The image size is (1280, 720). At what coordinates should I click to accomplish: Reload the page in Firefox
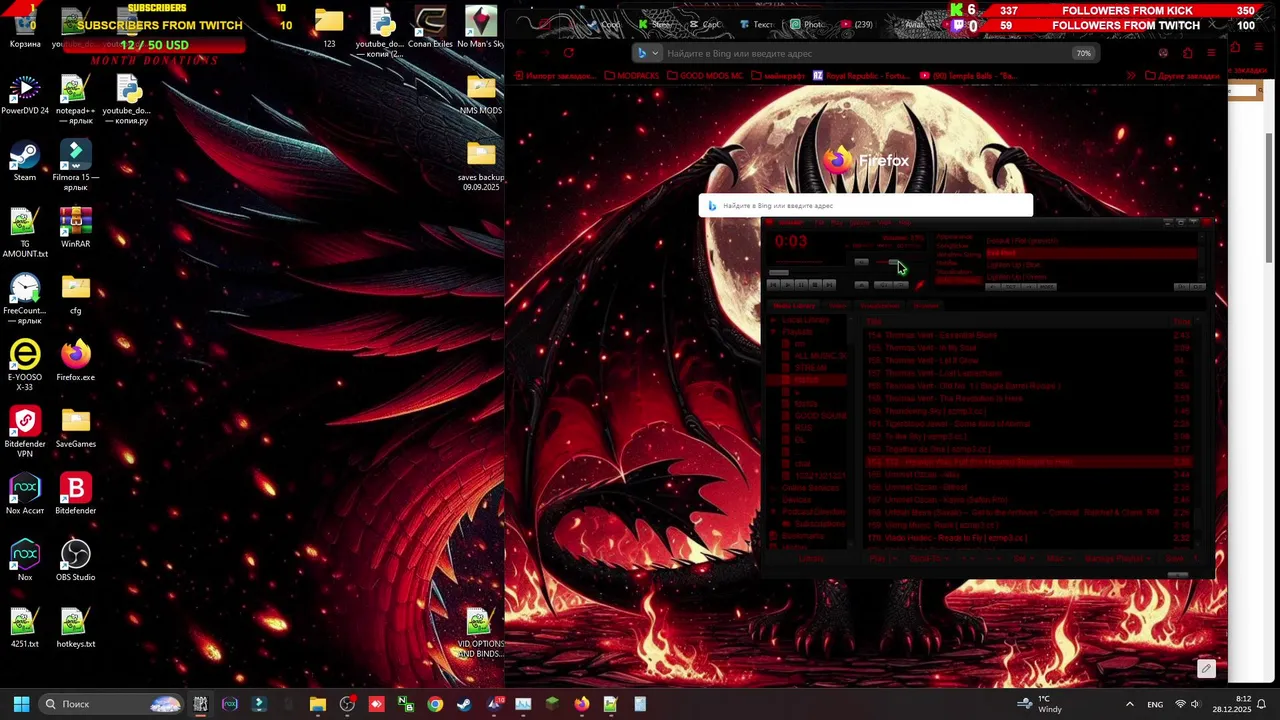pyautogui.click(x=569, y=53)
